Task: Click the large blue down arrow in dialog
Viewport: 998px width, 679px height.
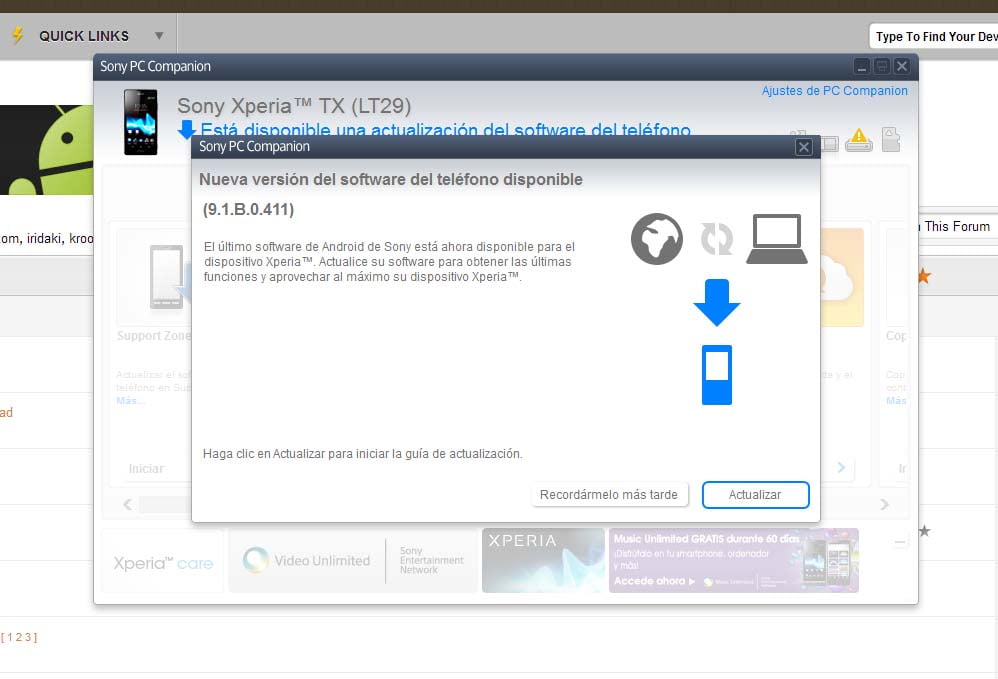Action: tap(717, 303)
